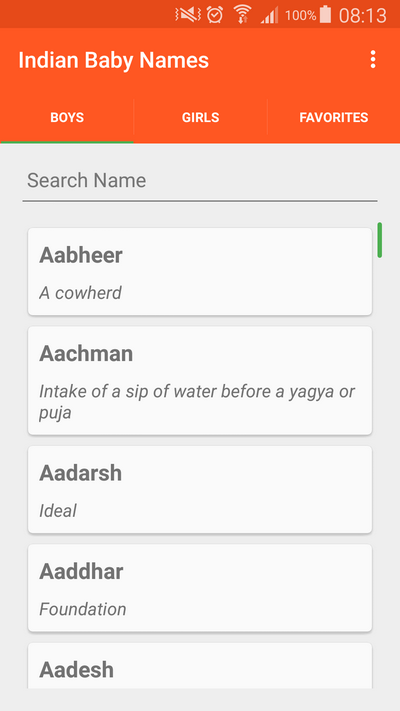Viewport: 400px width, 711px height.
Task: Open the Aabheer name card
Action: click(200, 272)
